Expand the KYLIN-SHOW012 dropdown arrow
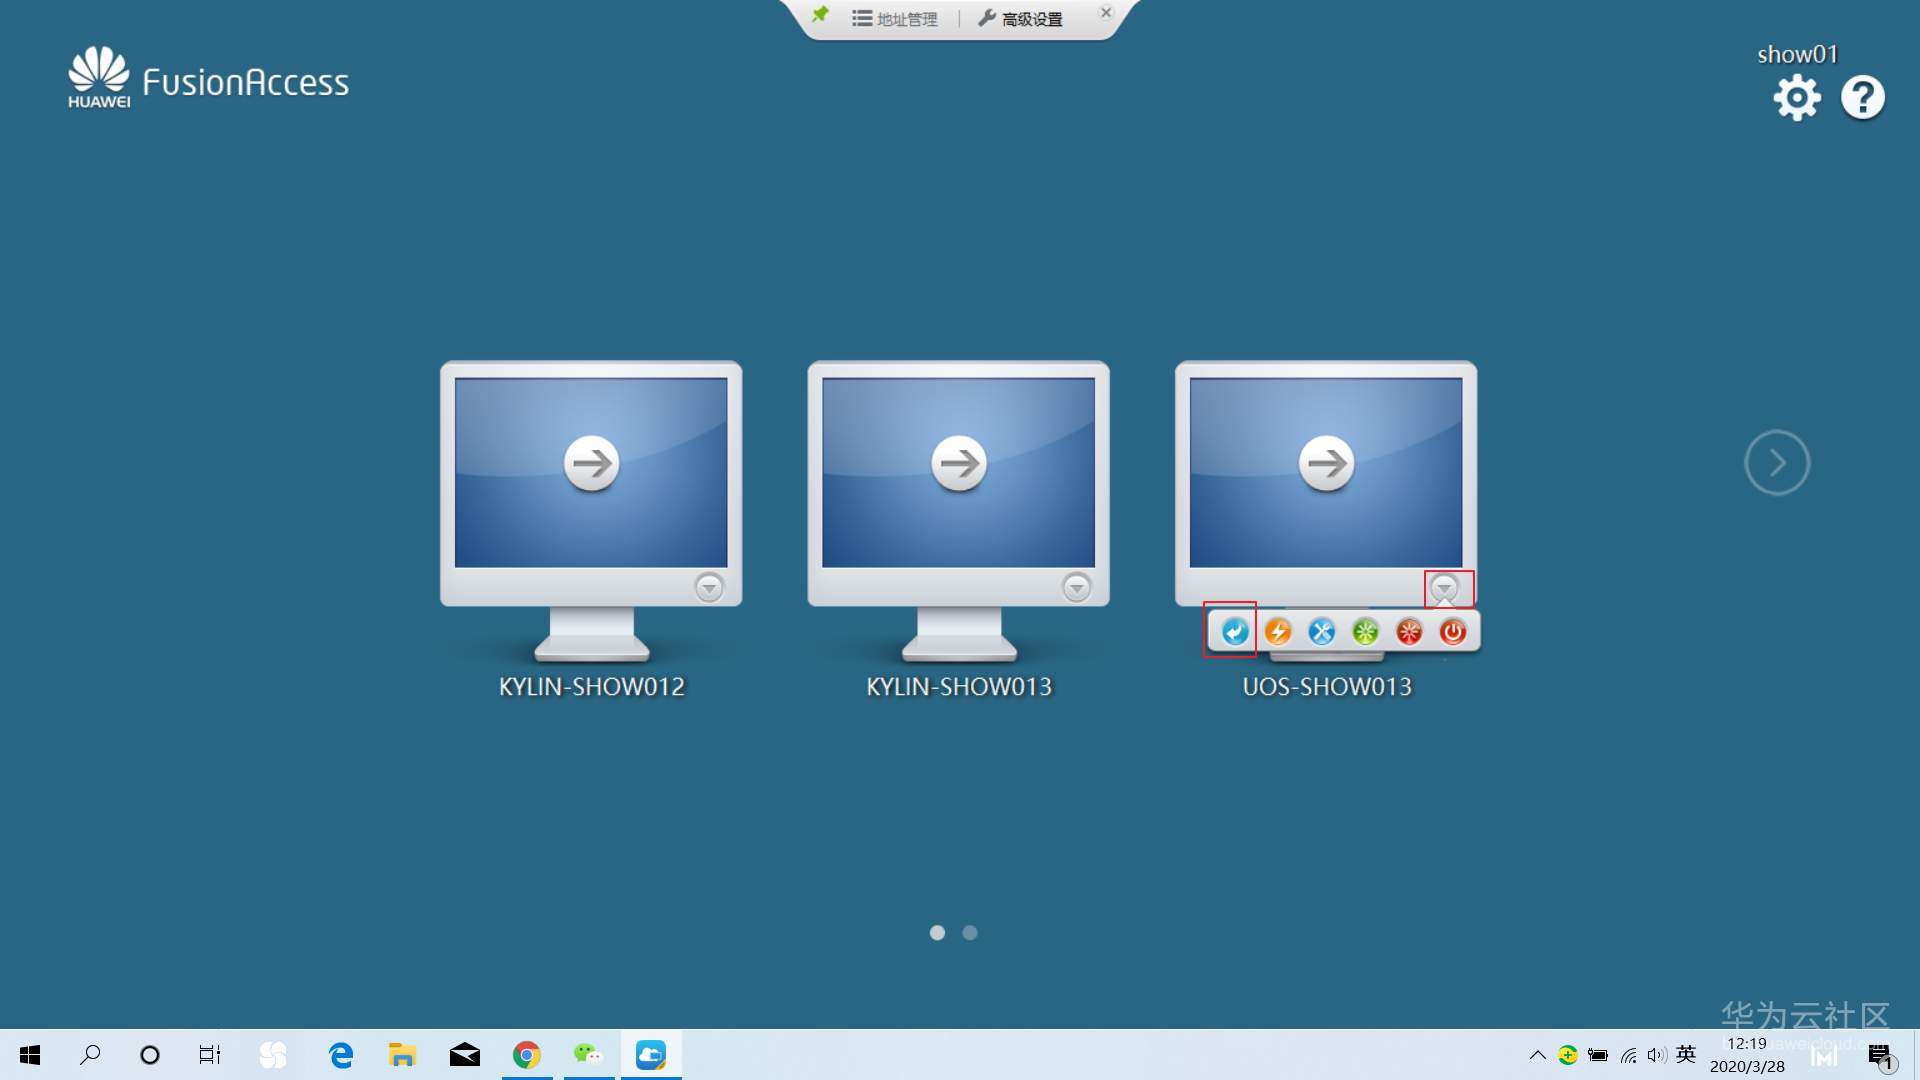The width and height of the screenshot is (1920, 1080). 709,587
